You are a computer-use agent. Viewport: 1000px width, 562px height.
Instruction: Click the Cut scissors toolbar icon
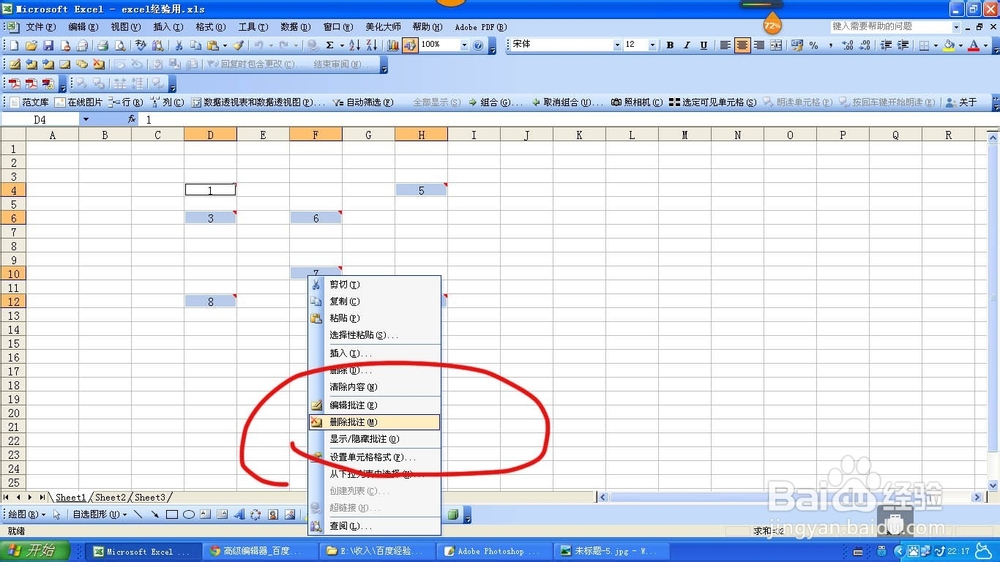179,45
